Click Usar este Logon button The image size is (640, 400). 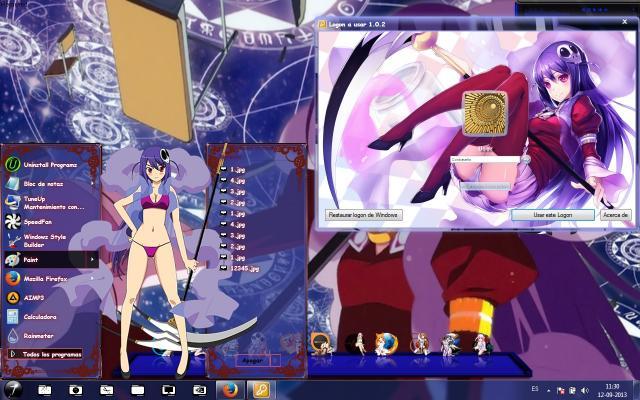[553, 215]
